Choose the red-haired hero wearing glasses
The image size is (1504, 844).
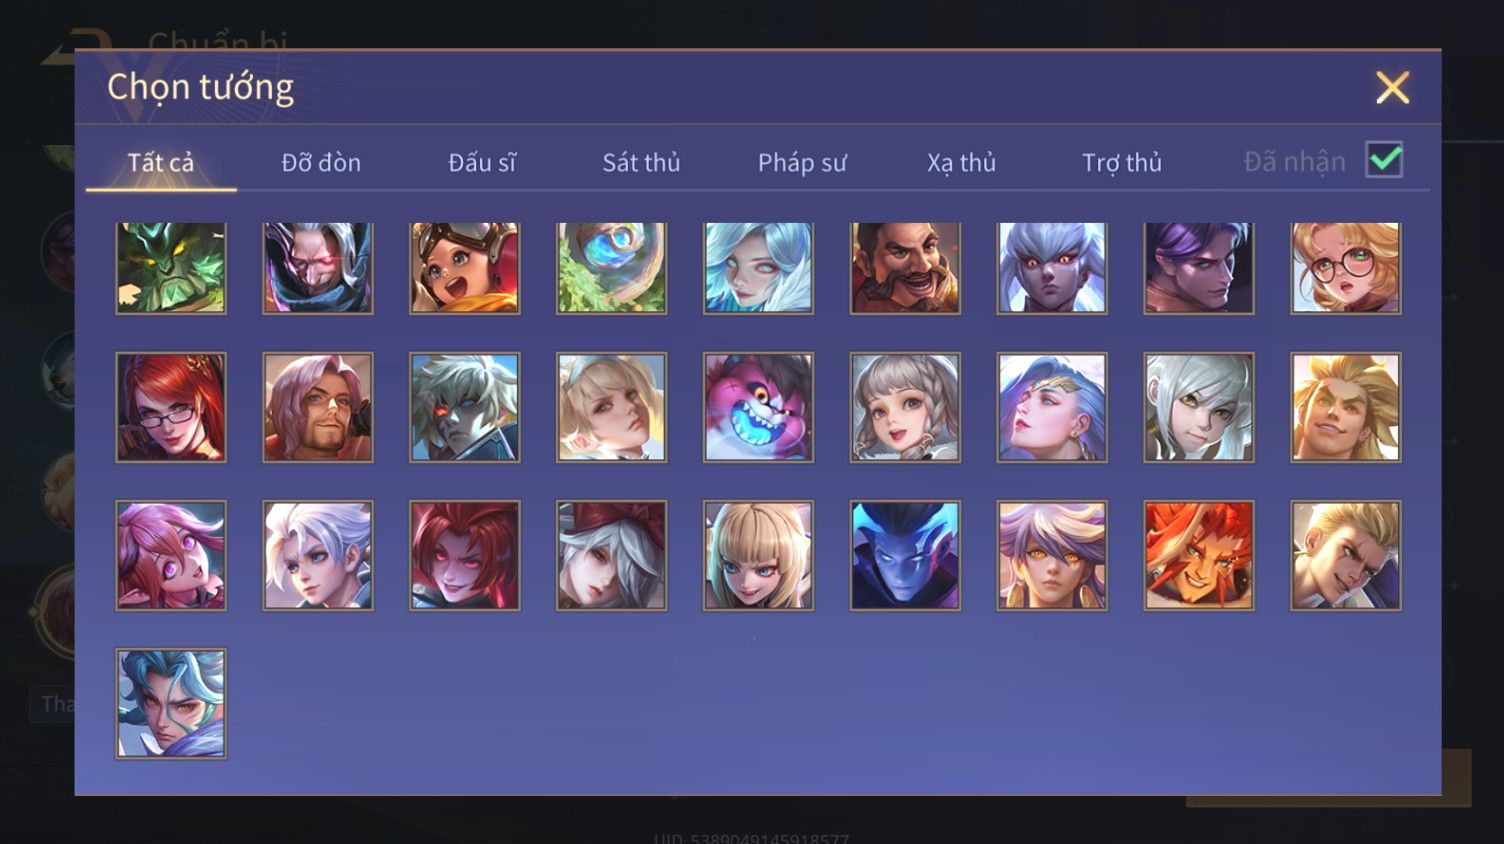(171, 407)
